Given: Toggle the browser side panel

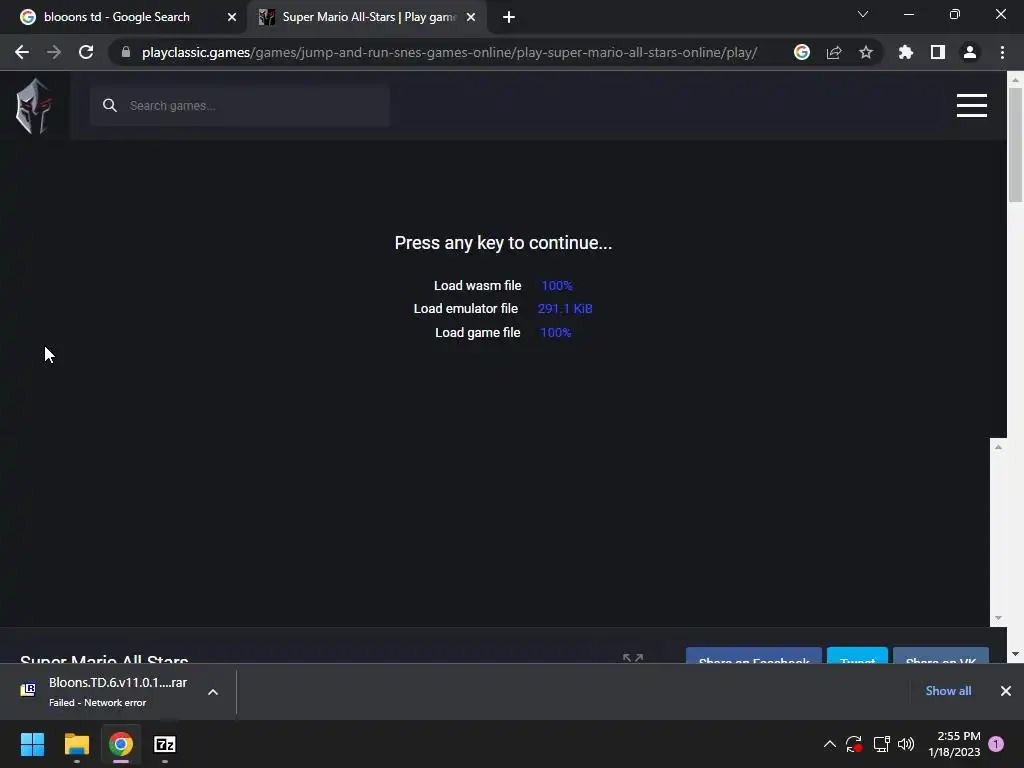Looking at the screenshot, I should (938, 52).
